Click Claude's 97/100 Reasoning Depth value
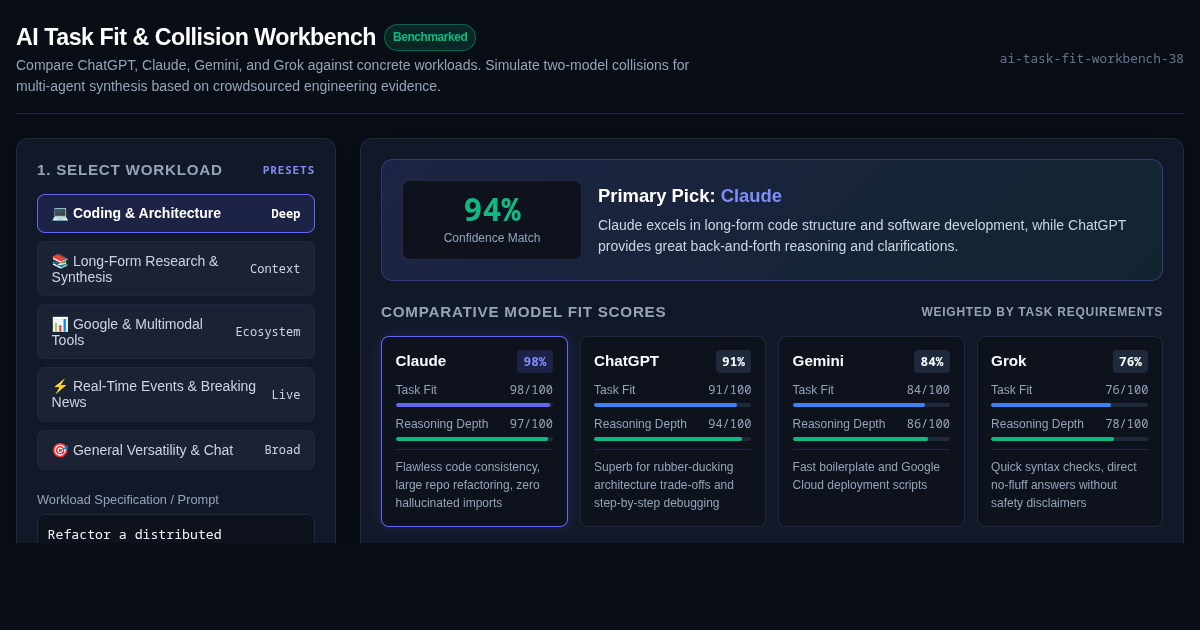The height and width of the screenshot is (630, 1200). pos(531,424)
